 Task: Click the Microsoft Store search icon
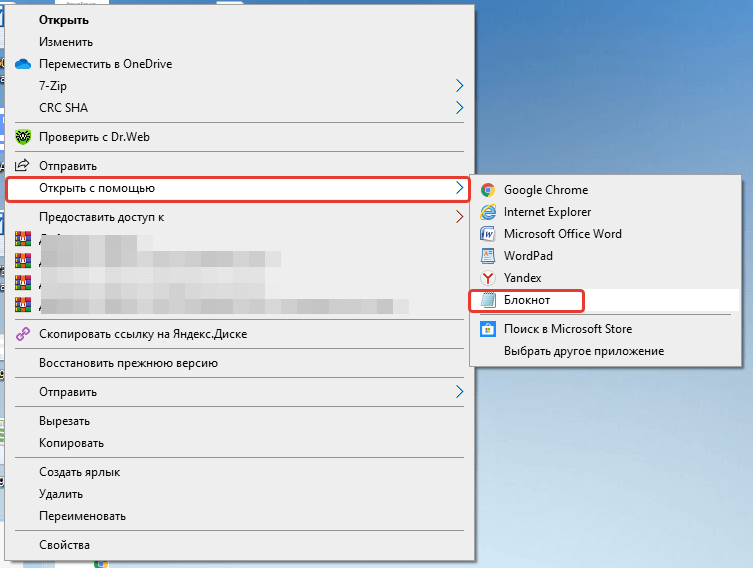pos(488,329)
